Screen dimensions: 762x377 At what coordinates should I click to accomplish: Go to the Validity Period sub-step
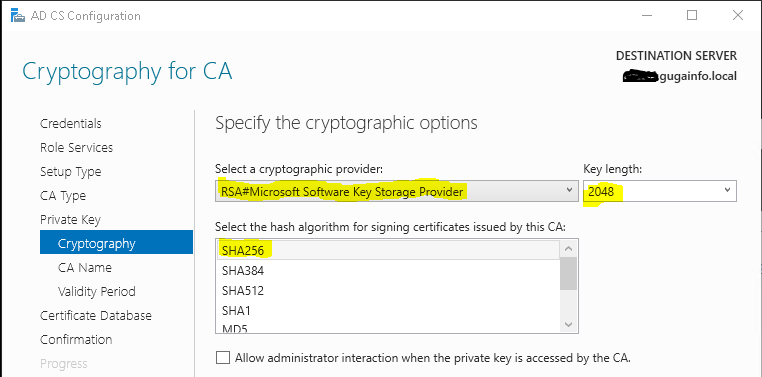pyautogui.click(x=96, y=291)
